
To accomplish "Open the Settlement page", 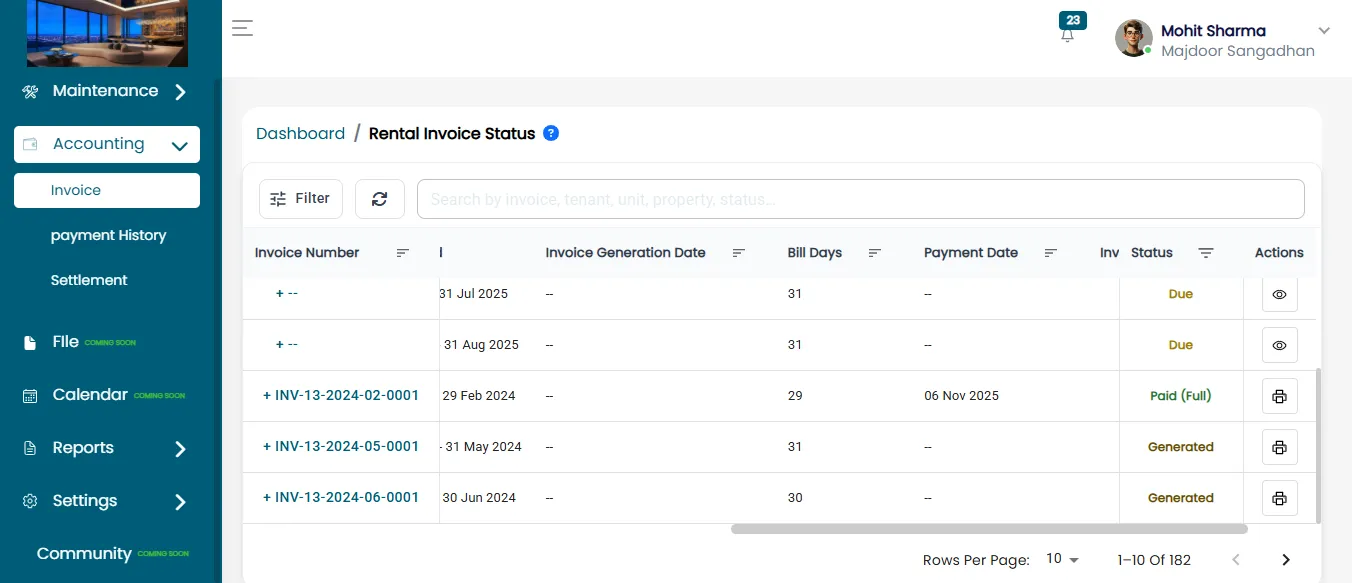I will click(x=89, y=280).
